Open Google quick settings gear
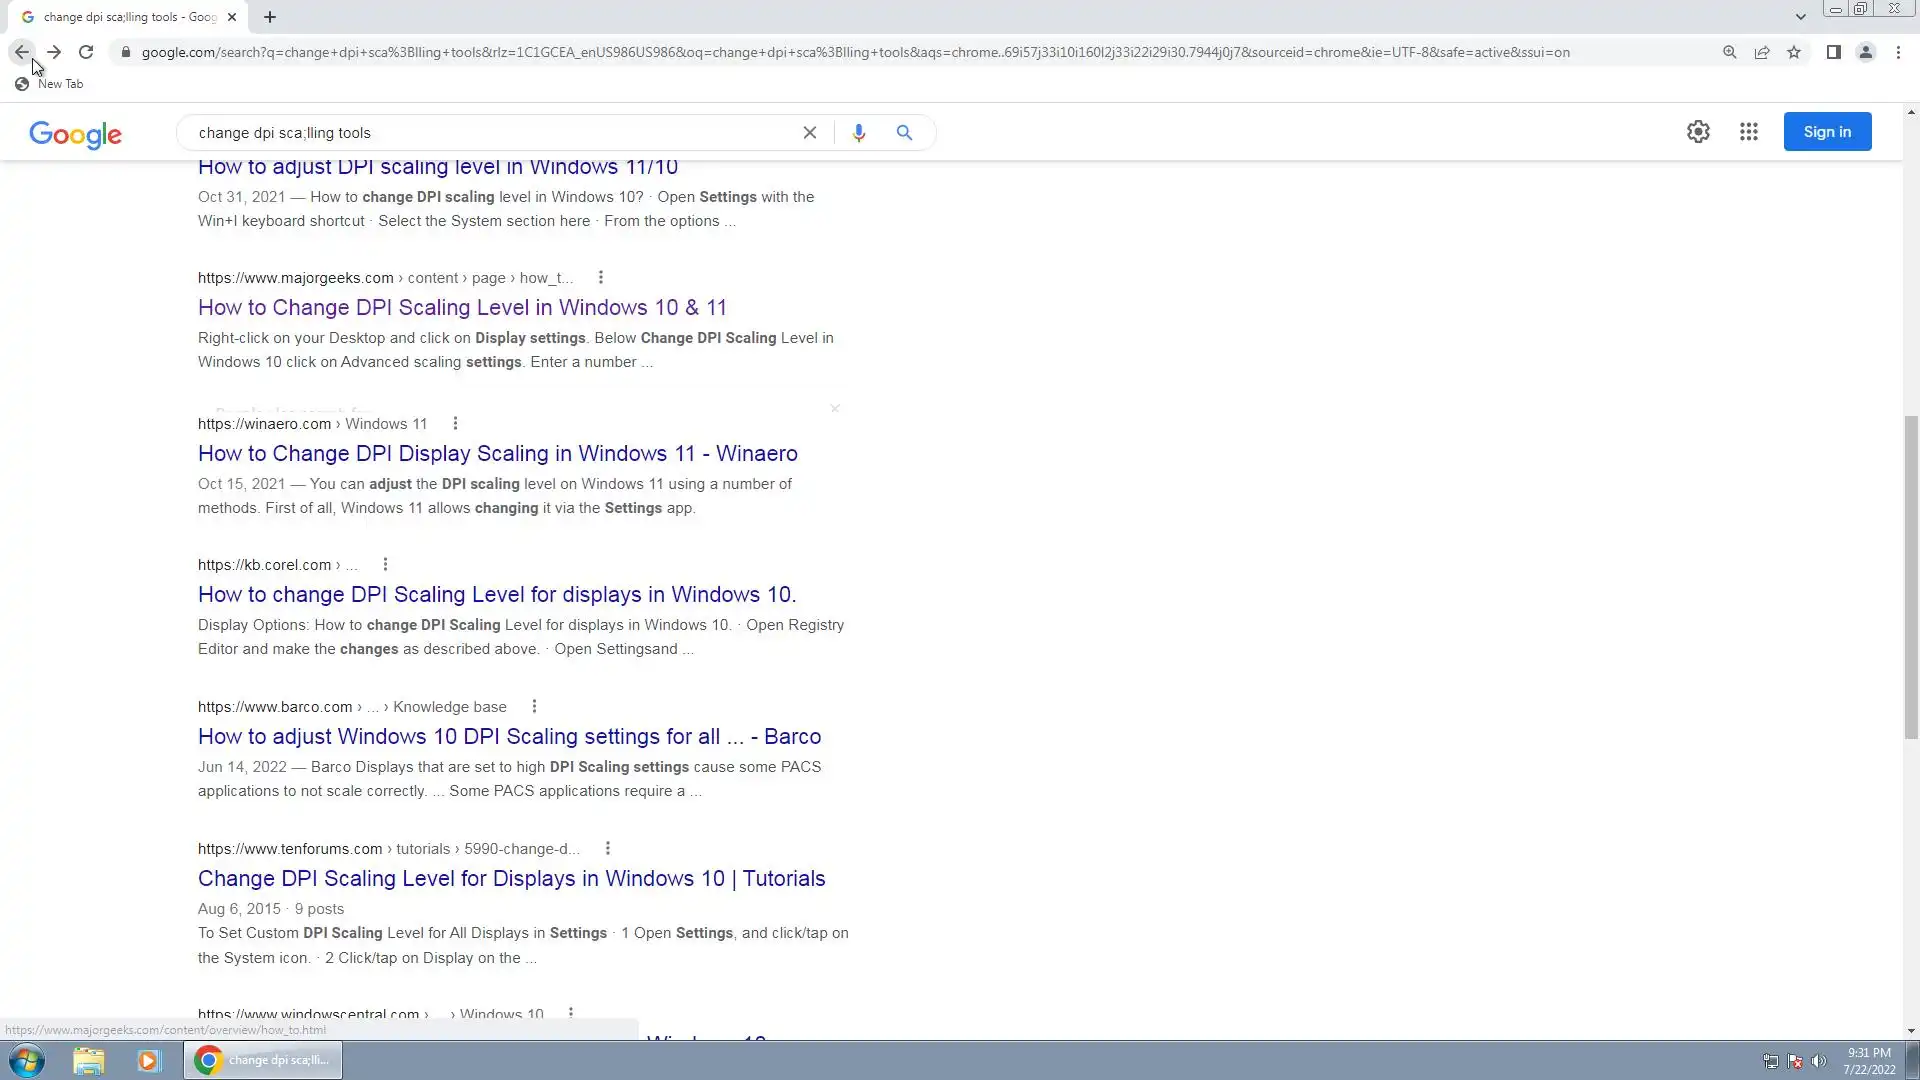The width and height of the screenshot is (1920, 1080). pos(1698,132)
